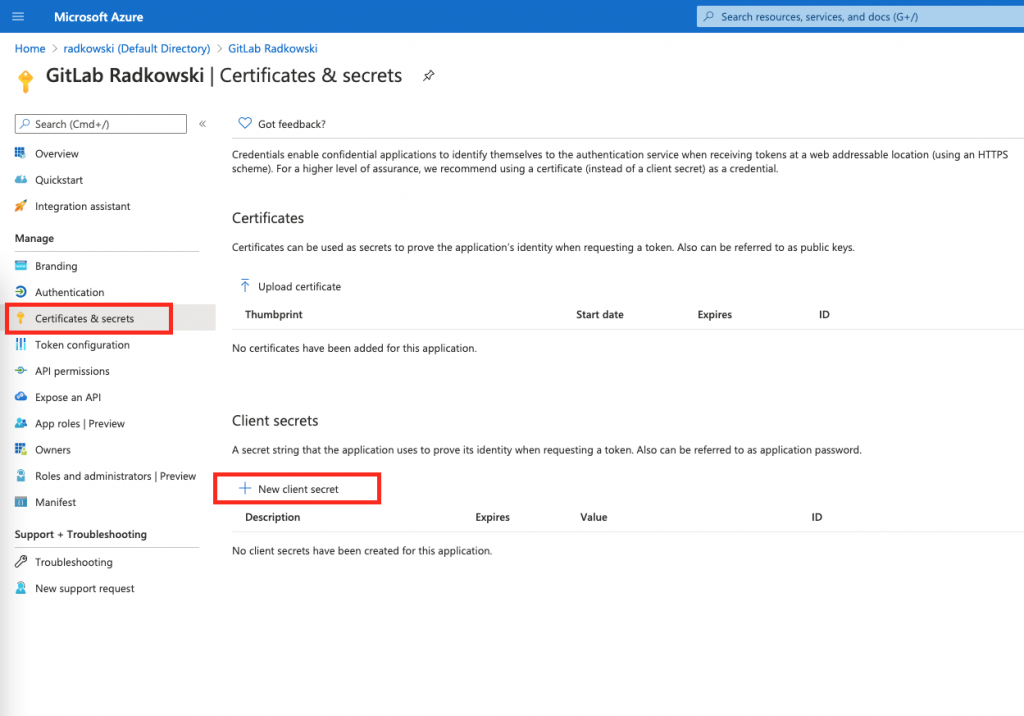Screen dimensions: 1024x716
Task: Click GitLab Radkowski breadcrumb link
Action: point(272,48)
